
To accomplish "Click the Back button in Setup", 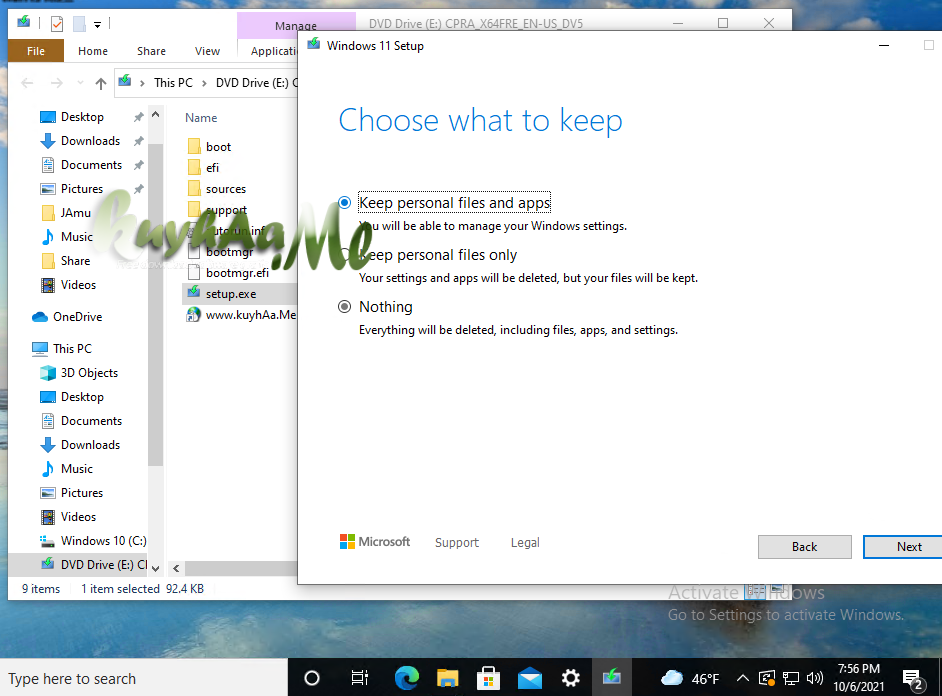I will click(804, 547).
